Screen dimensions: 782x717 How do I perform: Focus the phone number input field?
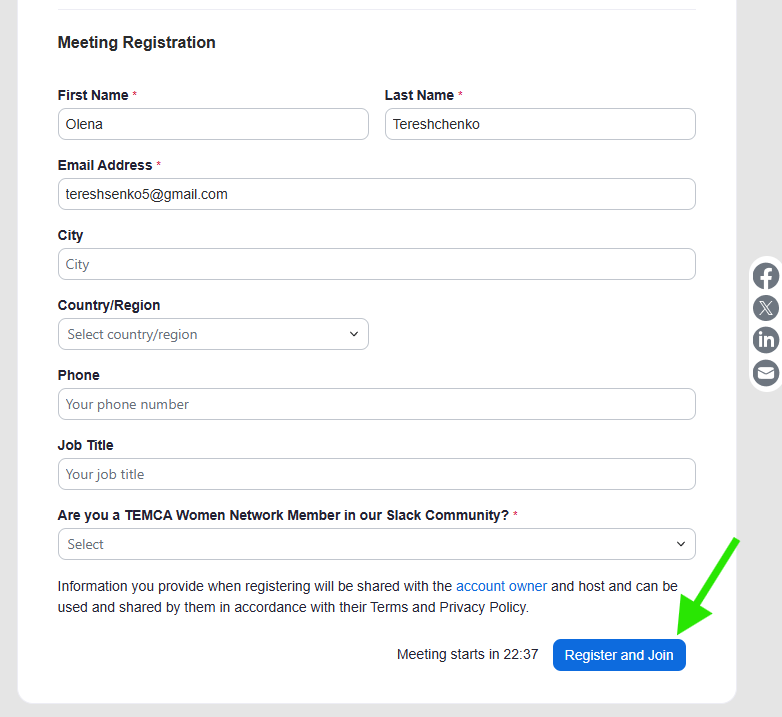click(377, 404)
